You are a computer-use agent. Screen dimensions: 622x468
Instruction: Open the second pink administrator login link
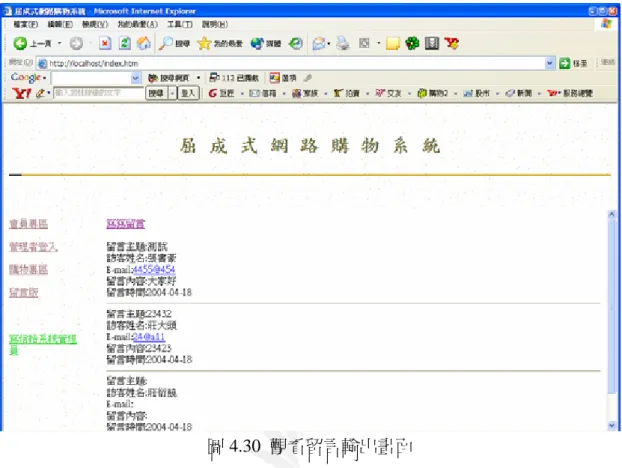(x=33, y=247)
